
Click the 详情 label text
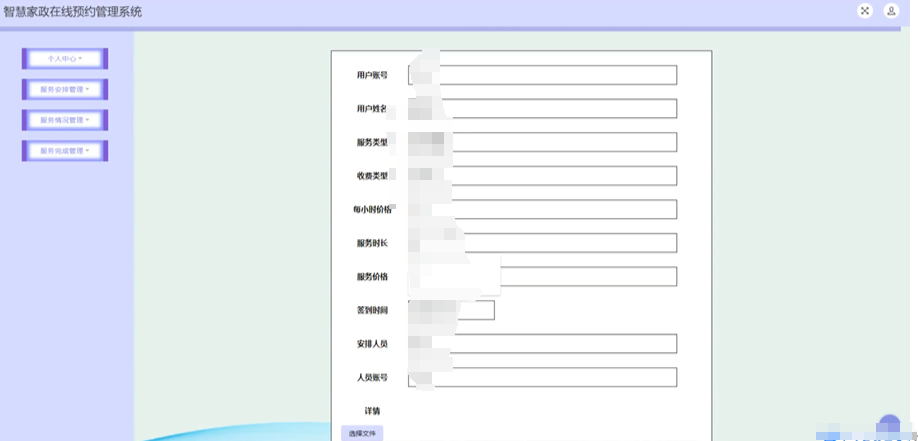[x=372, y=411]
